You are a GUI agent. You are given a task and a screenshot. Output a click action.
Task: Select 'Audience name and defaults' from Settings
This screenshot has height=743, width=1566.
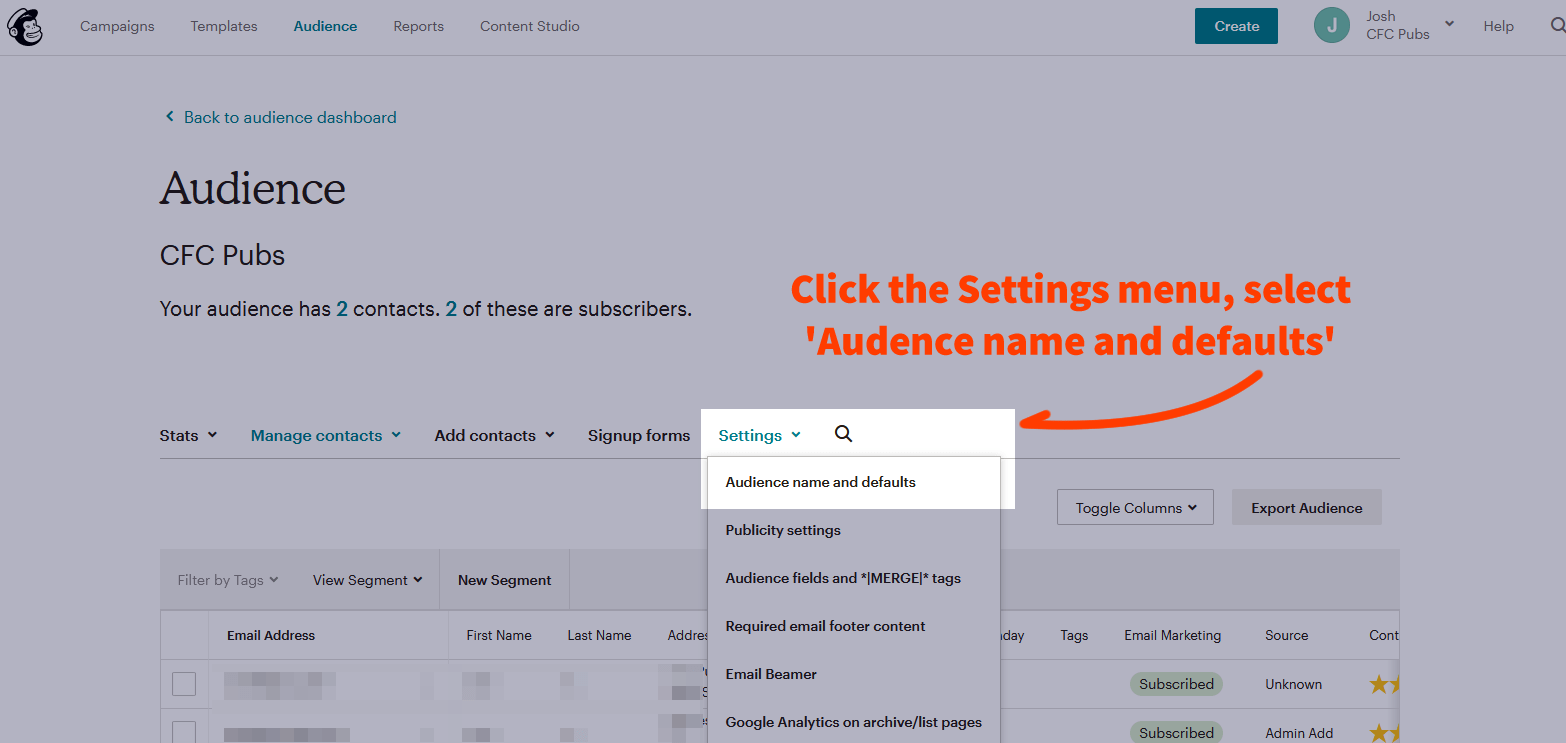[820, 481]
